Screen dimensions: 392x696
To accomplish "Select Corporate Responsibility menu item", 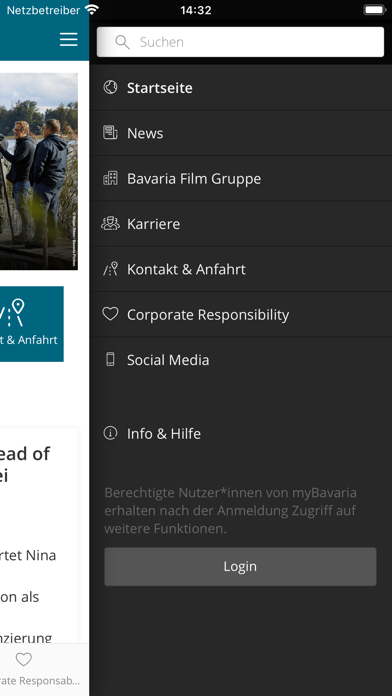I will click(x=241, y=314).
